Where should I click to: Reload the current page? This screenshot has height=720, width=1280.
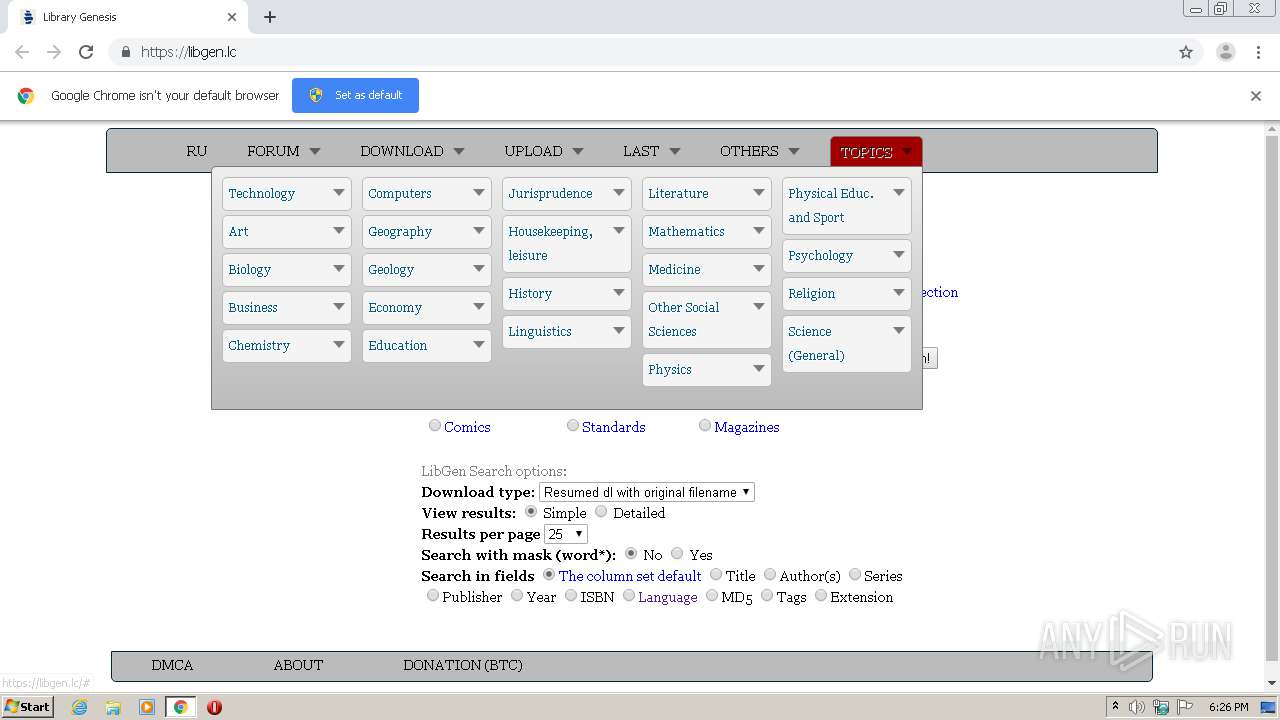click(x=86, y=52)
